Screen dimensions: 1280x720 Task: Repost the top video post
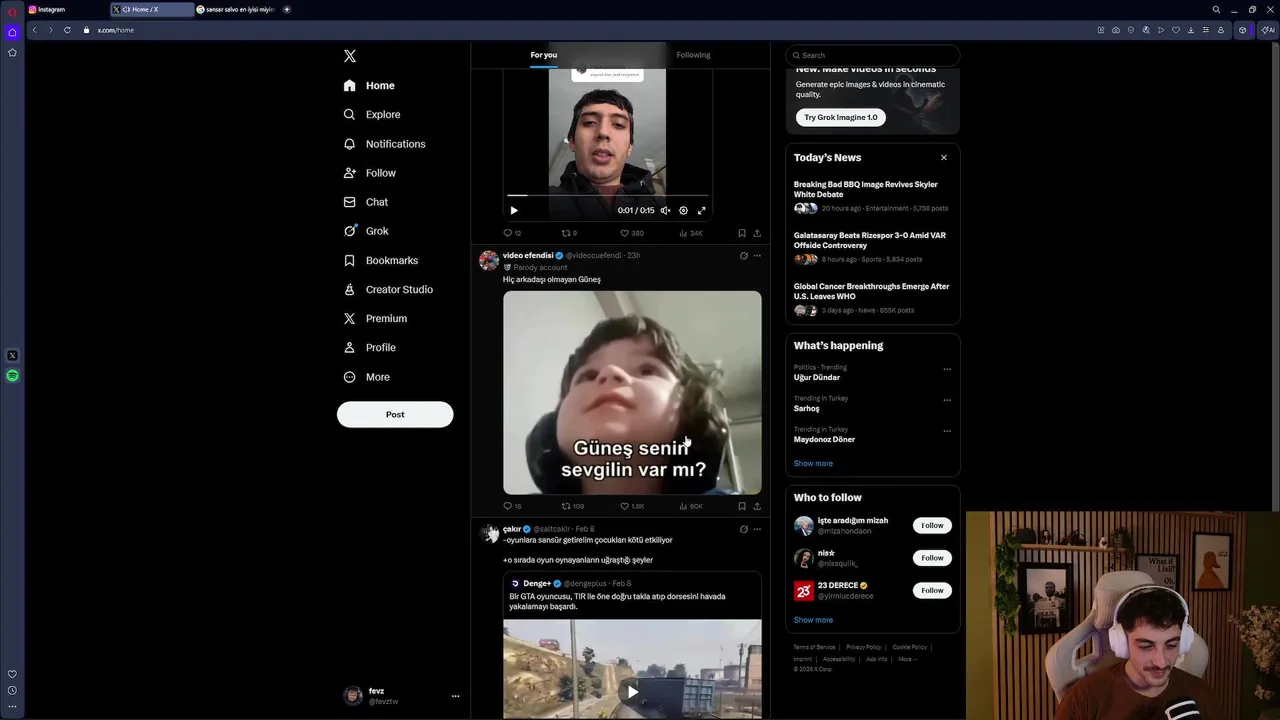[x=569, y=233]
